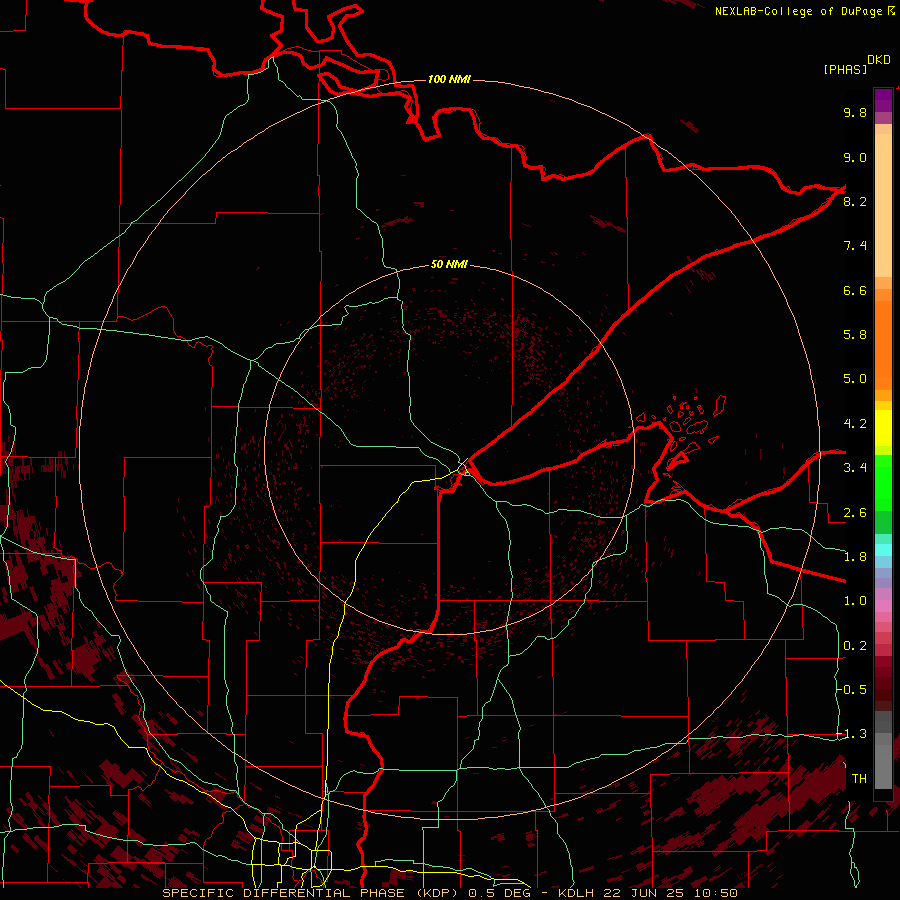The image size is (900, 900).
Task: Click the SPECIFIC DIFFERENTIAL PHASE (KDP) title text
Action: coord(313,893)
